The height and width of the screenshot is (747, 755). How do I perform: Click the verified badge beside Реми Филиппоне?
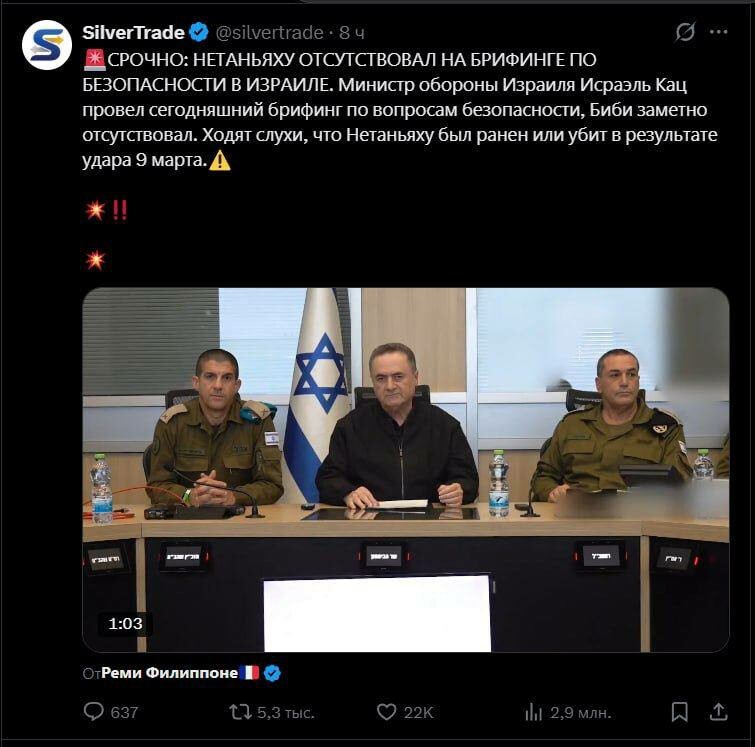273,673
